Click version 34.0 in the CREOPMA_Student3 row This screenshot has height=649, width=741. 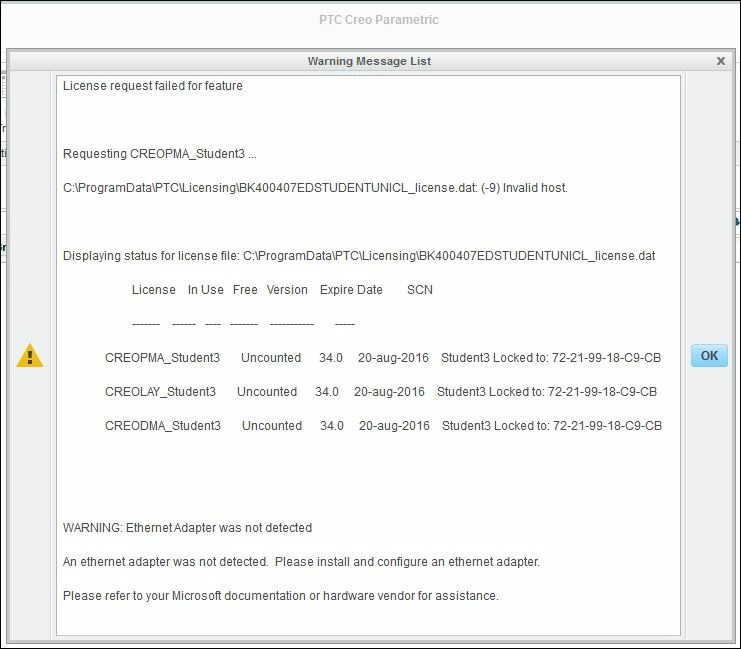click(x=331, y=358)
